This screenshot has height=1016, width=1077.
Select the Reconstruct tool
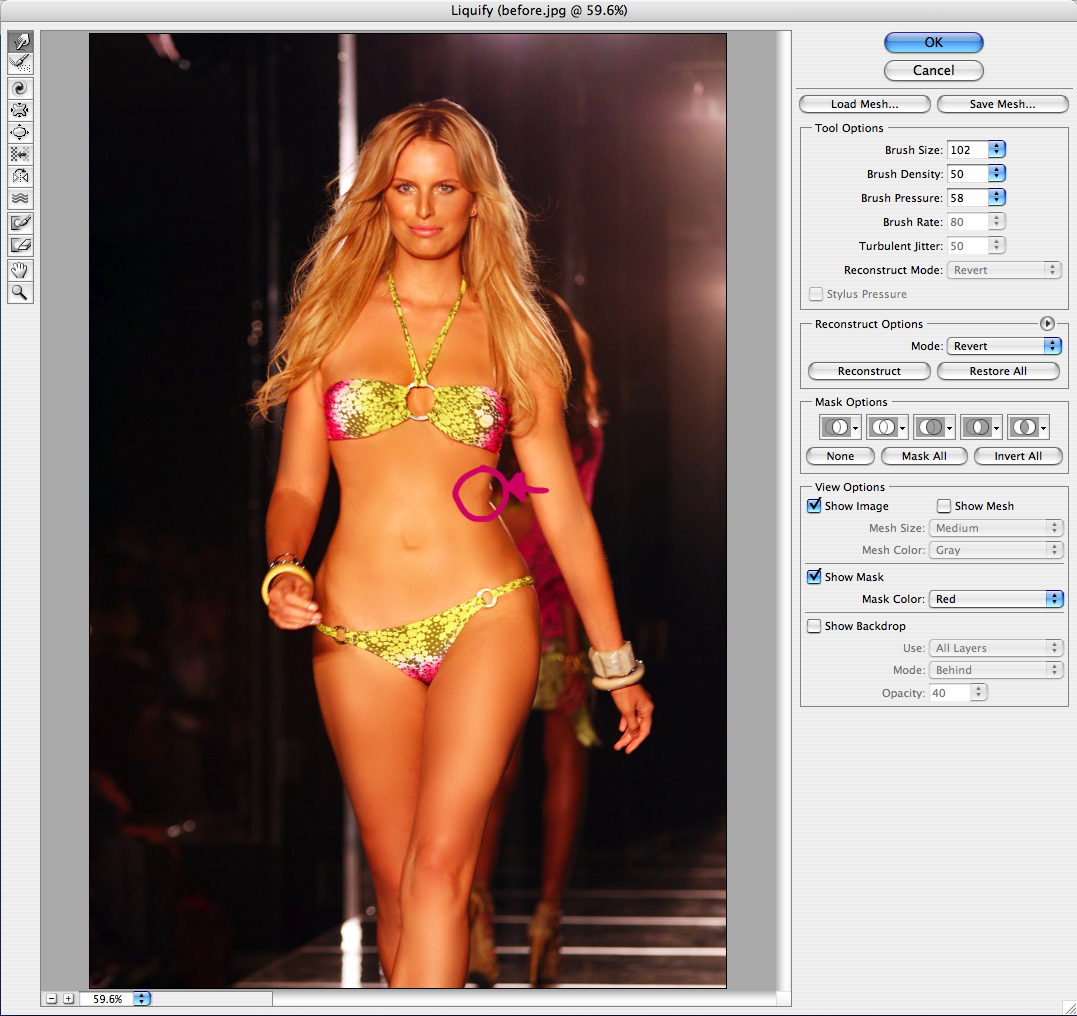pyautogui.click(x=21, y=63)
